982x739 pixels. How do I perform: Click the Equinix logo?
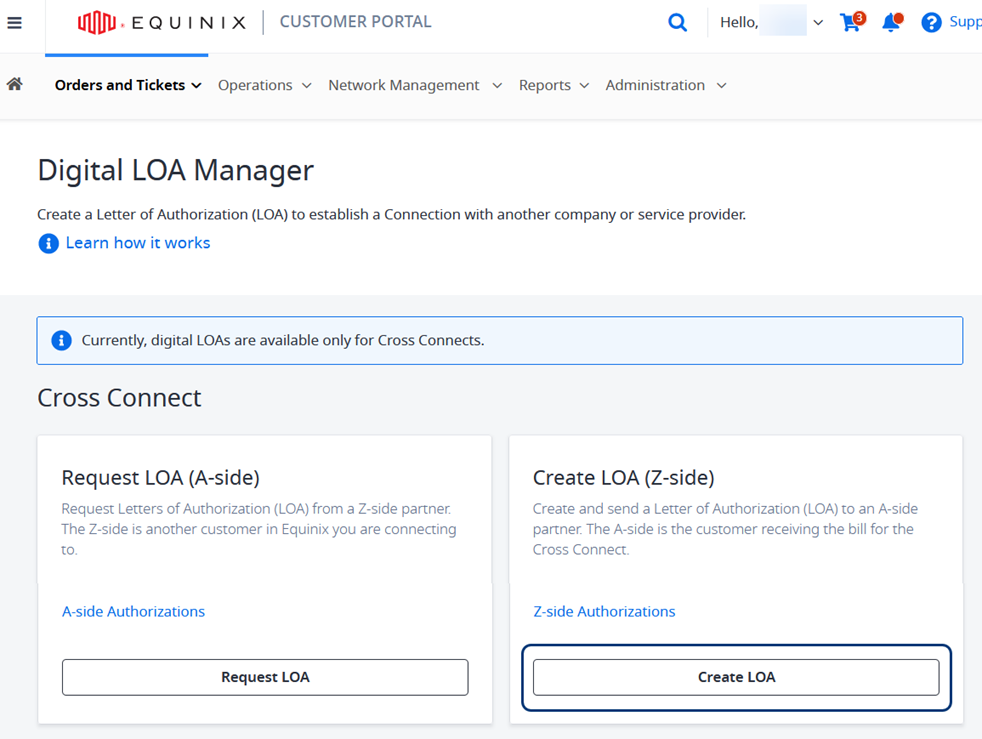pyautogui.click(x=162, y=23)
